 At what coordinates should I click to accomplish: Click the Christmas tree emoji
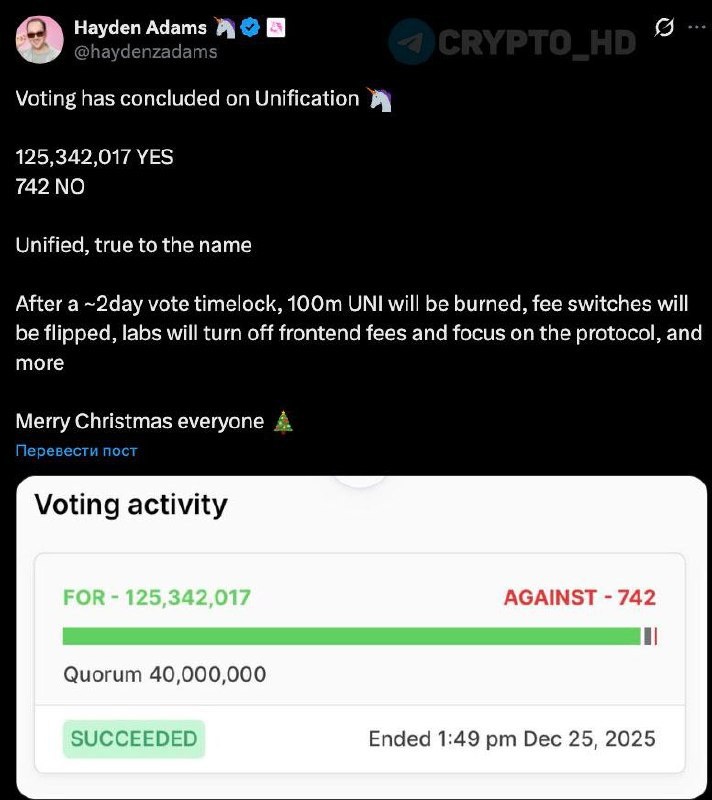283,422
